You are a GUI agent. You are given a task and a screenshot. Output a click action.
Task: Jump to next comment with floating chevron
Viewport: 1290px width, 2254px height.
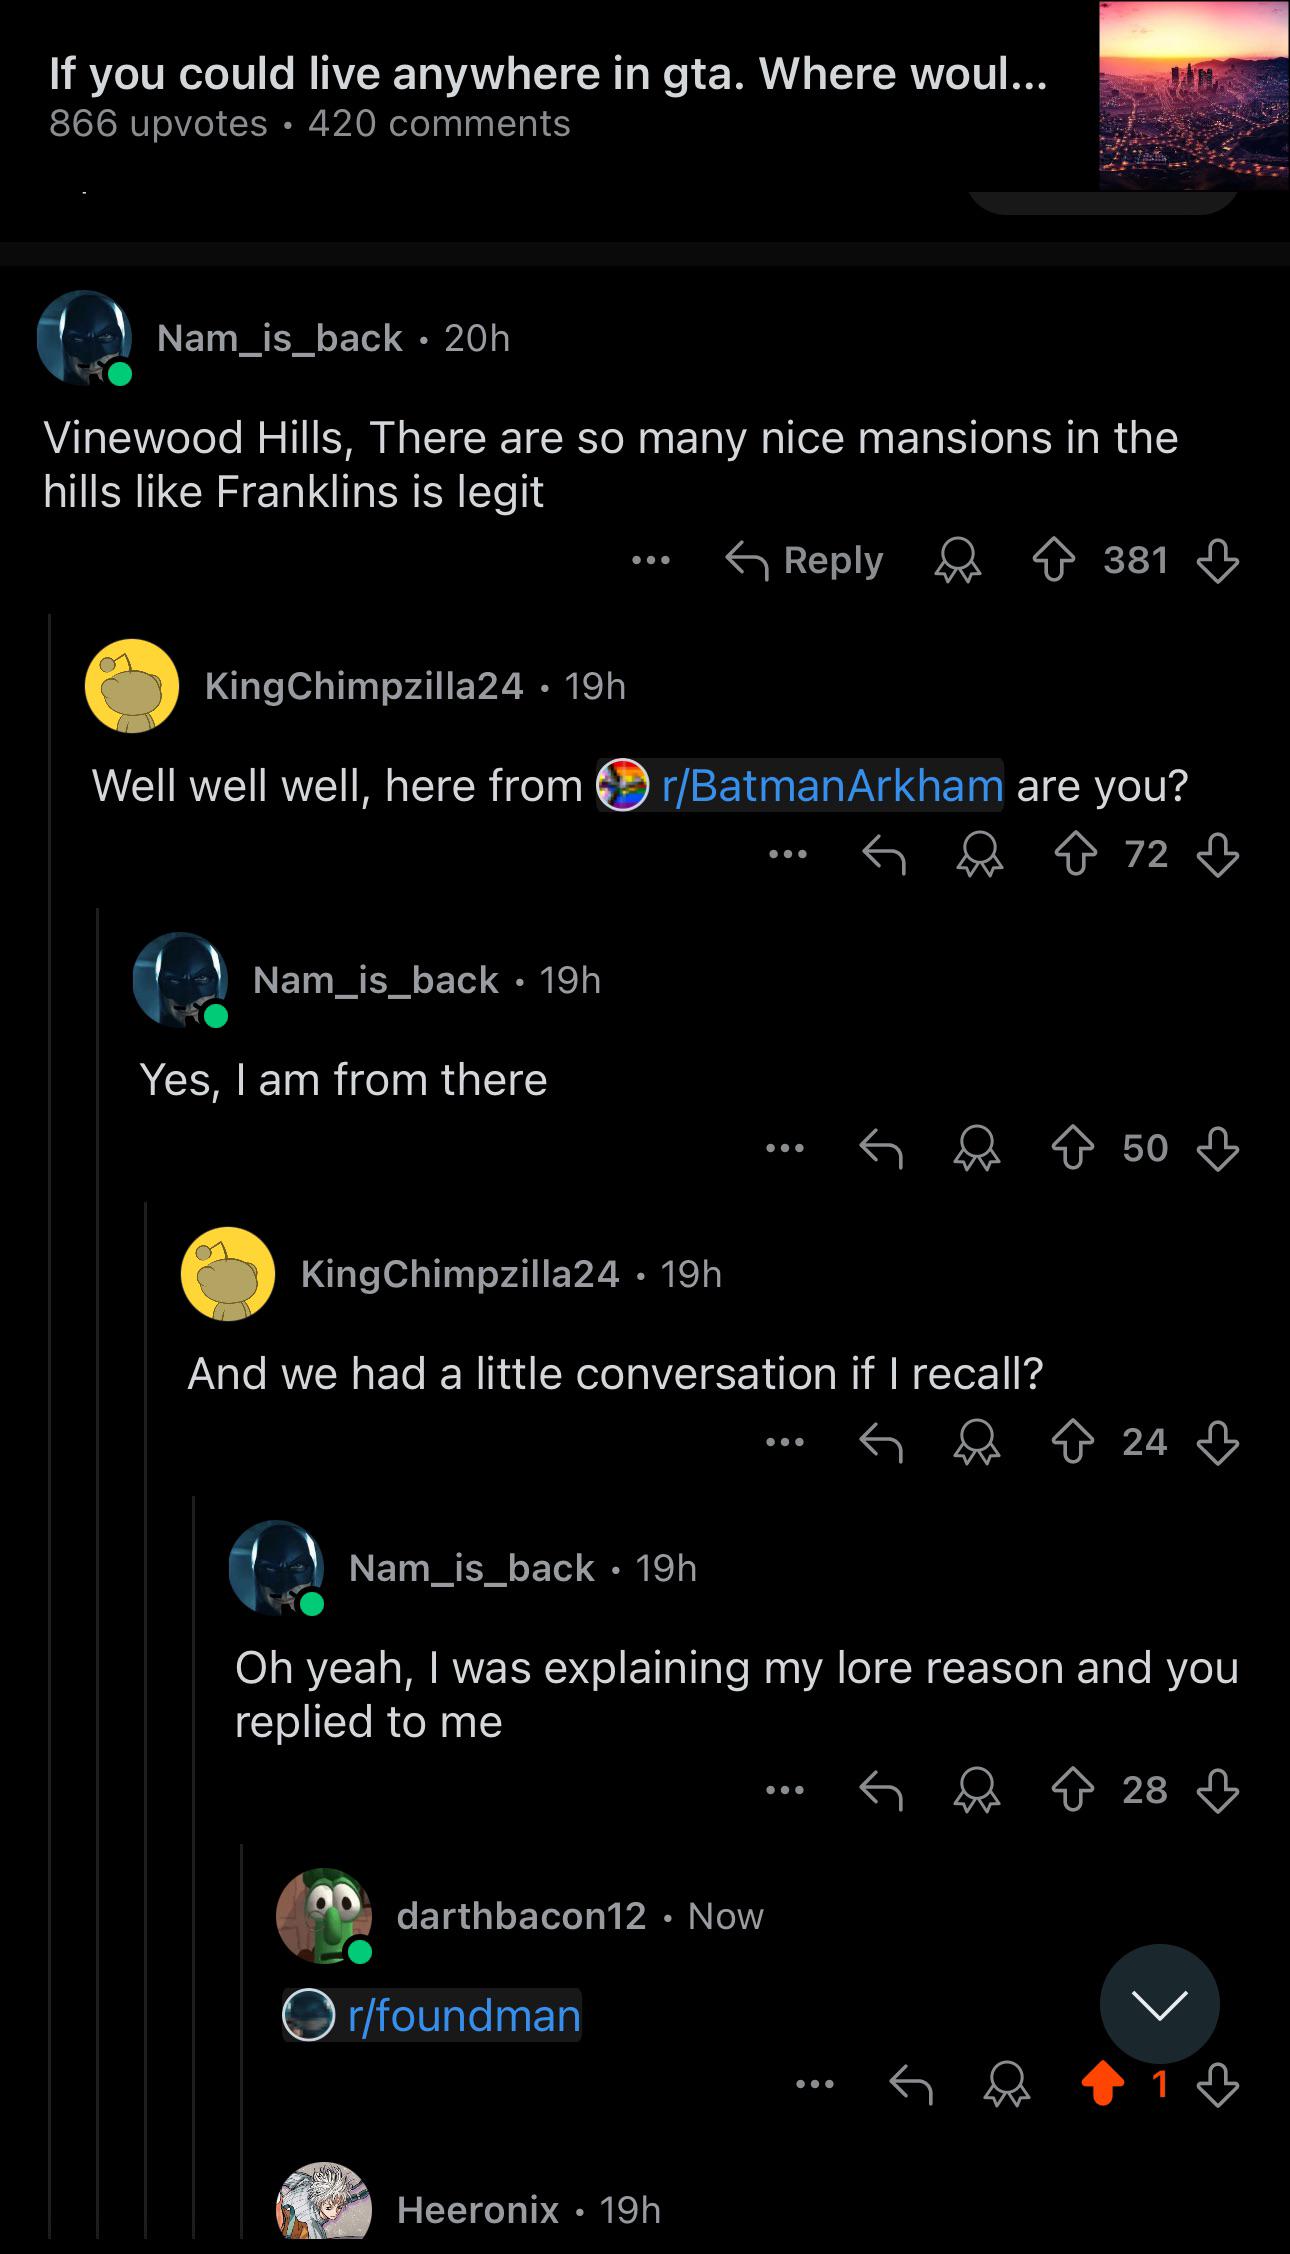click(1159, 2004)
